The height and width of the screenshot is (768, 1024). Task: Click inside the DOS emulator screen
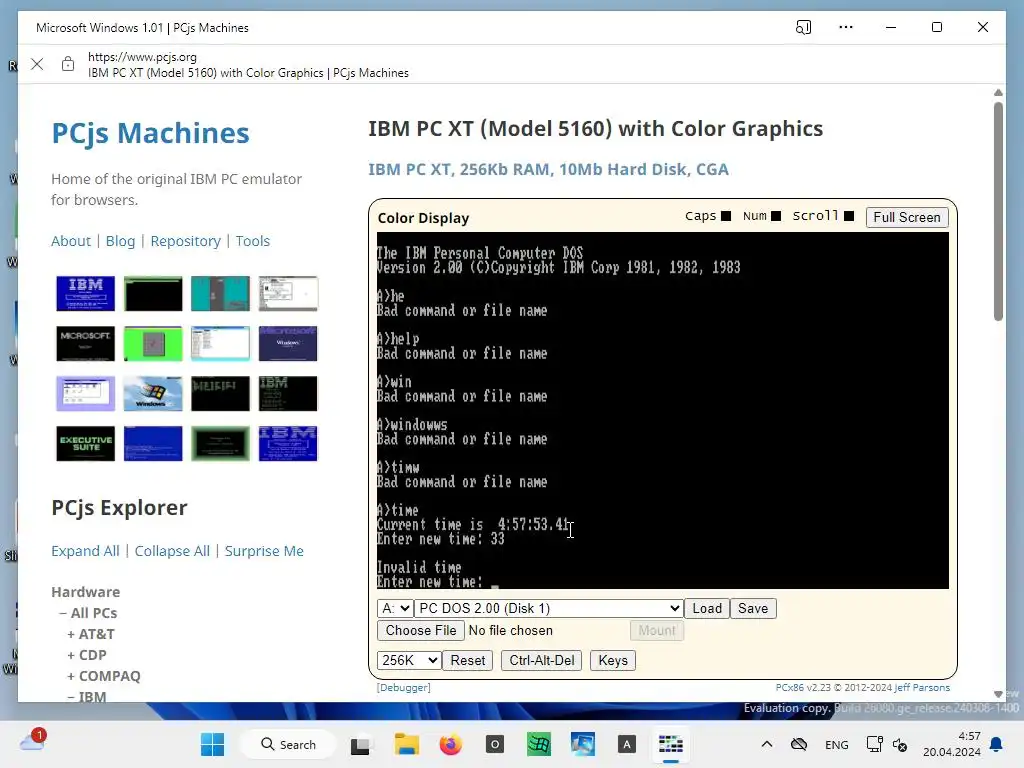662,410
